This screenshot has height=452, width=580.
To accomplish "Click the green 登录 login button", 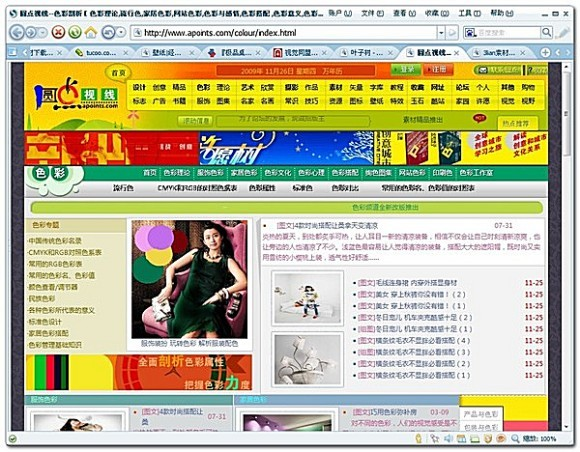I will tap(406, 70).
